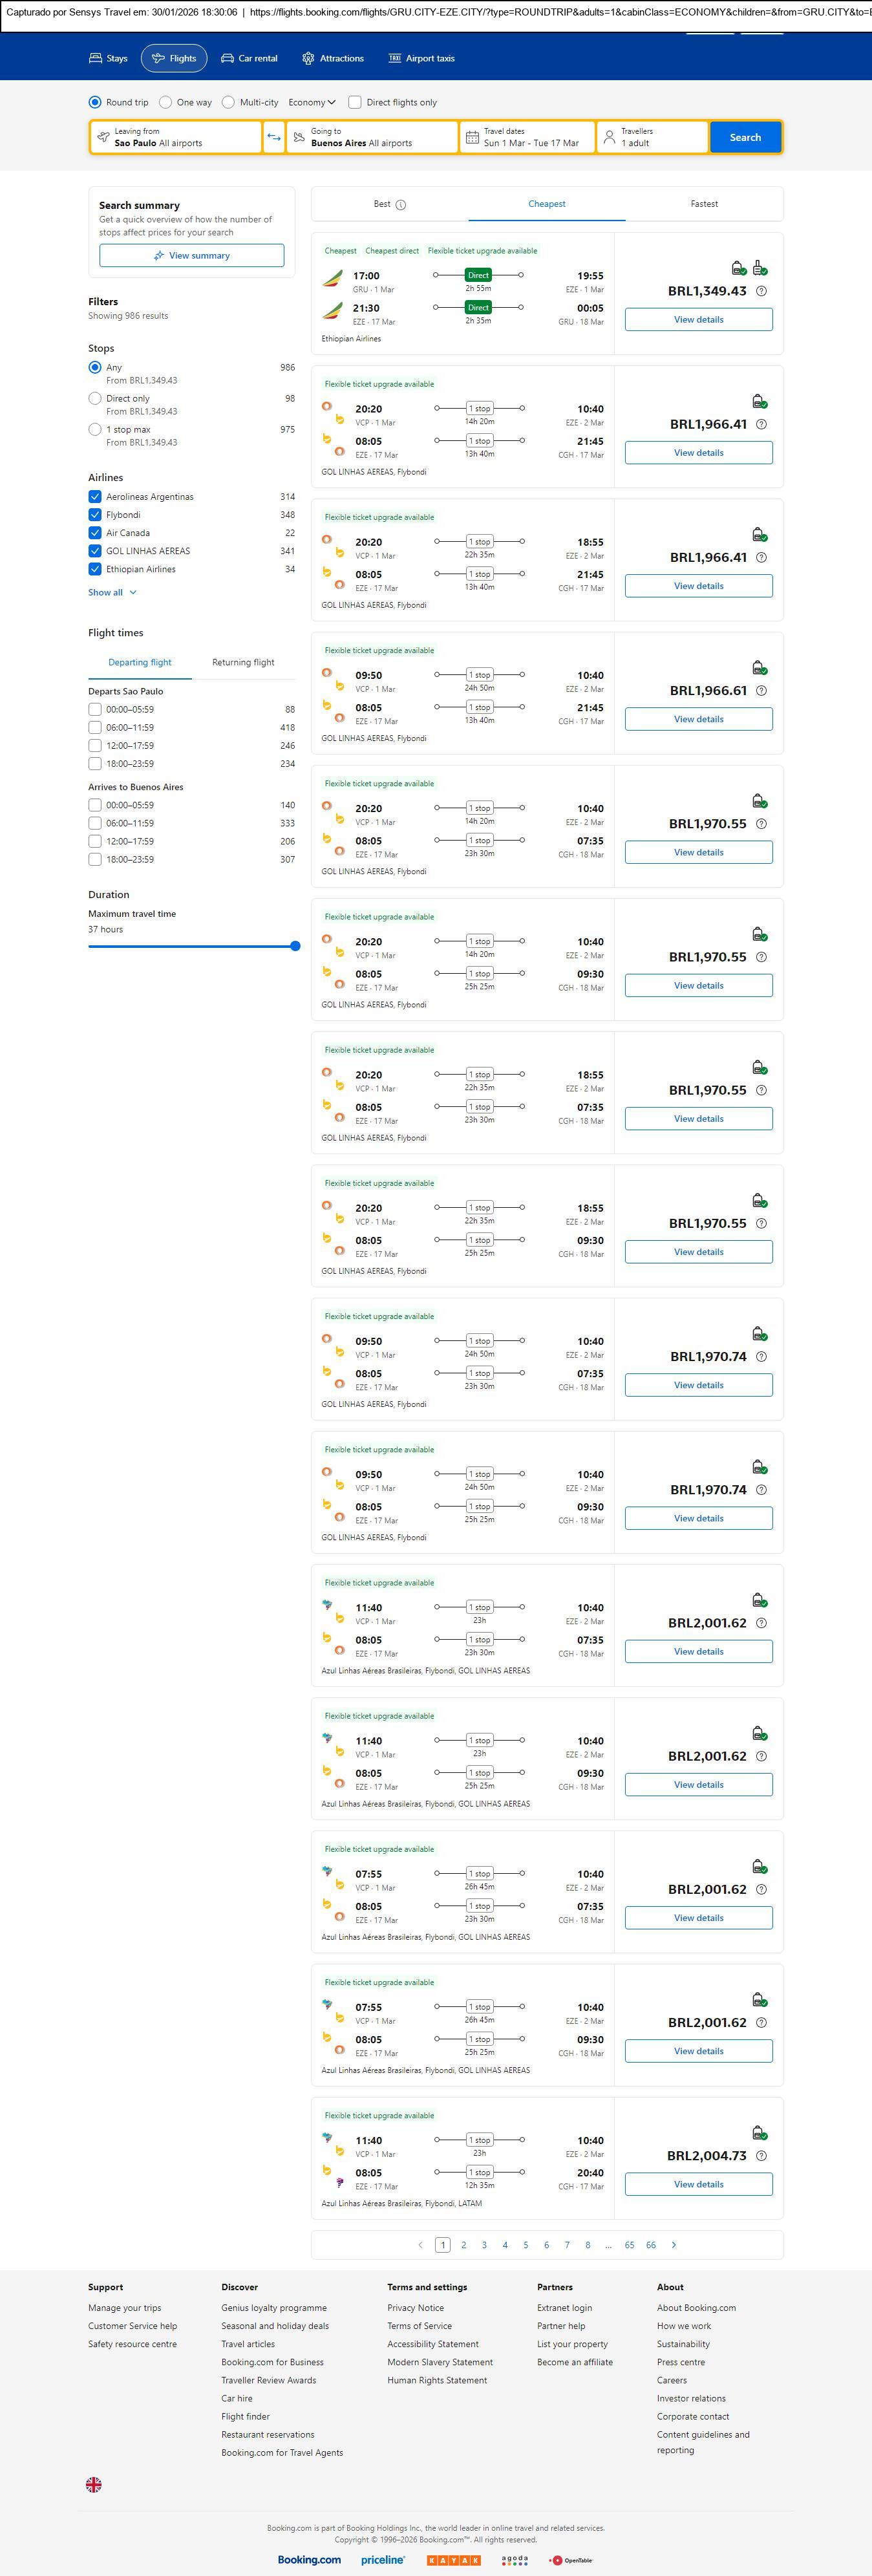Click the UK flag language icon in footer
This screenshot has height=2576, width=872.
click(x=94, y=2483)
